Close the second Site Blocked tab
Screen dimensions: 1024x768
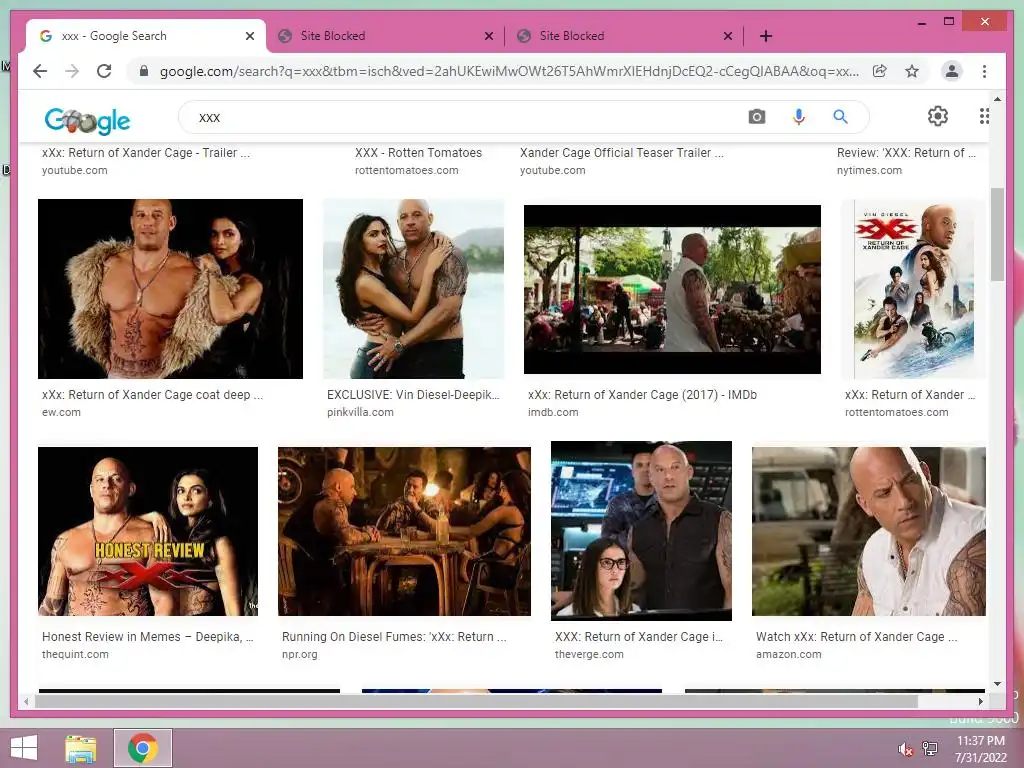click(x=728, y=36)
